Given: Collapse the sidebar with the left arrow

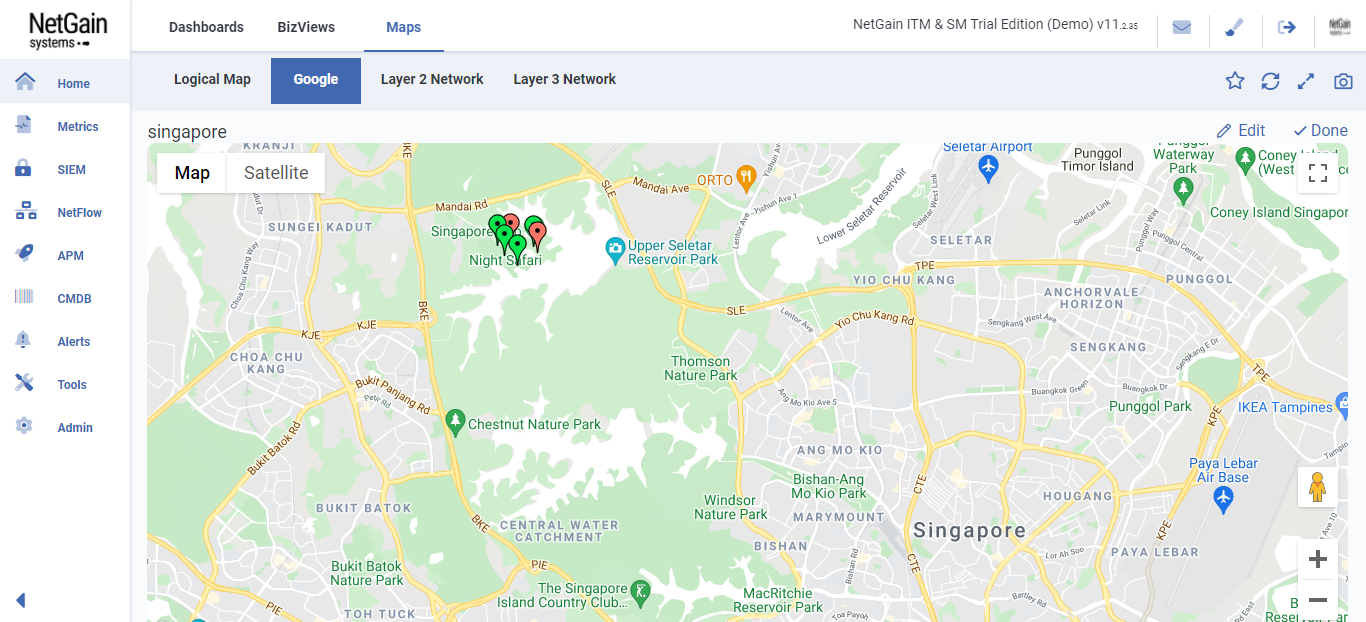Looking at the screenshot, I should click(x=20, y=600).
